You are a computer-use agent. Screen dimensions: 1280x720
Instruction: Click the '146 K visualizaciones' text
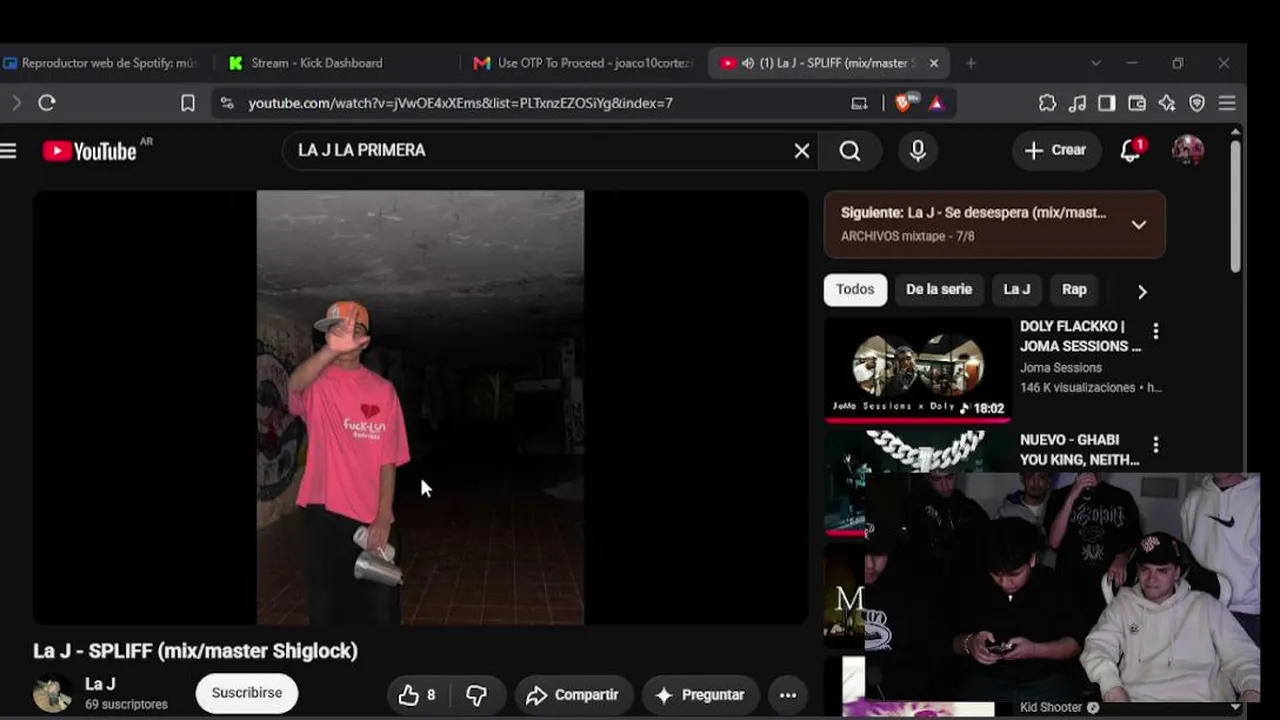(1078, 388)
